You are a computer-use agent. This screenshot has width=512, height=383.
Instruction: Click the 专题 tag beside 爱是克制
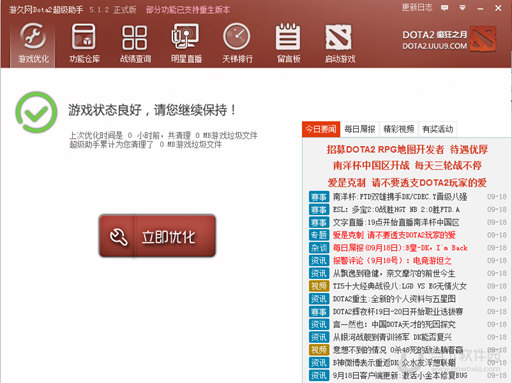(x=319, y=235)
